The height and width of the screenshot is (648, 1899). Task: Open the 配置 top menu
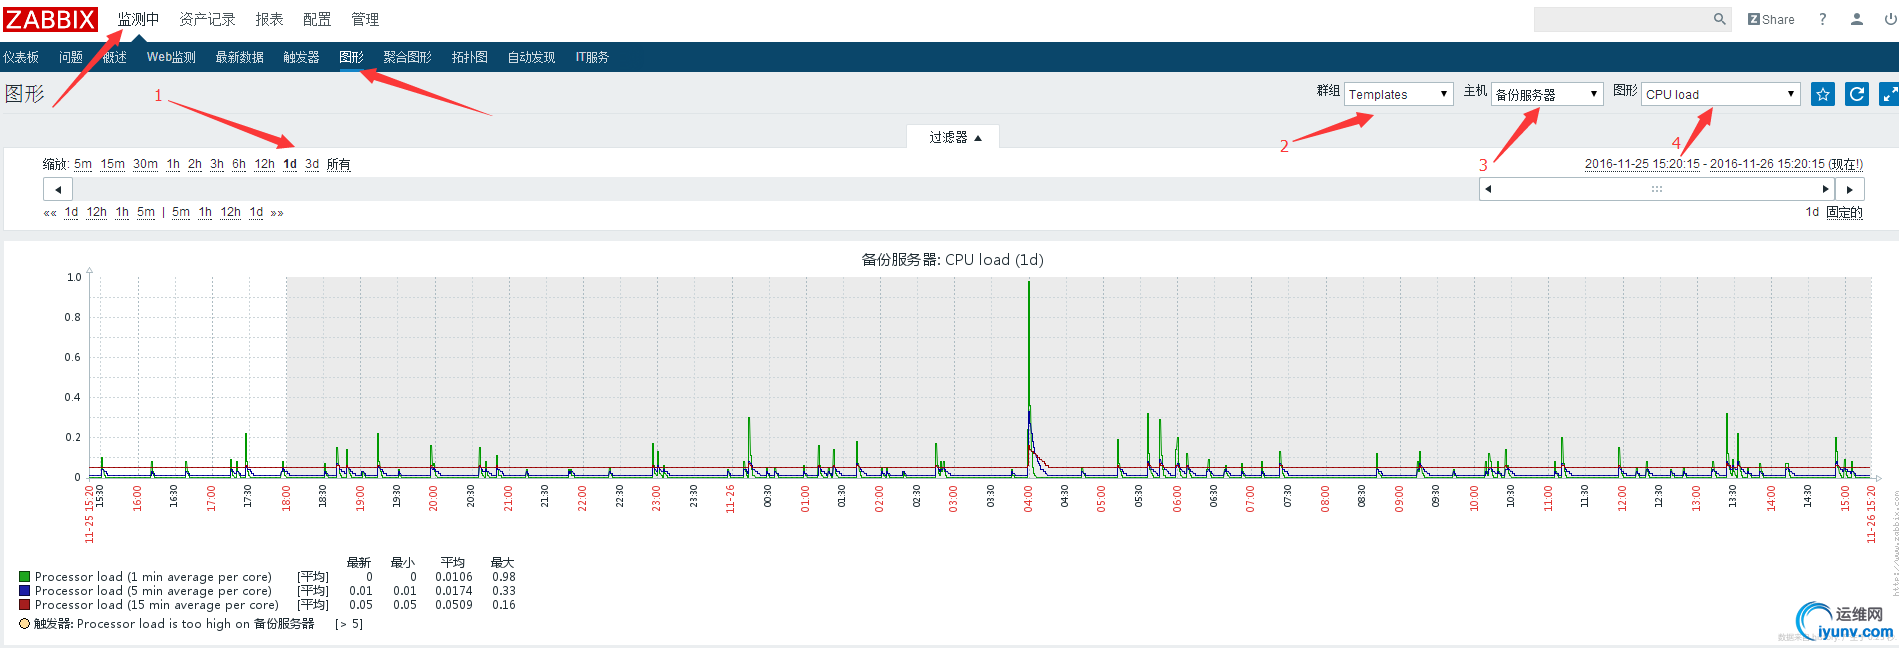click(x=317, y=19)
